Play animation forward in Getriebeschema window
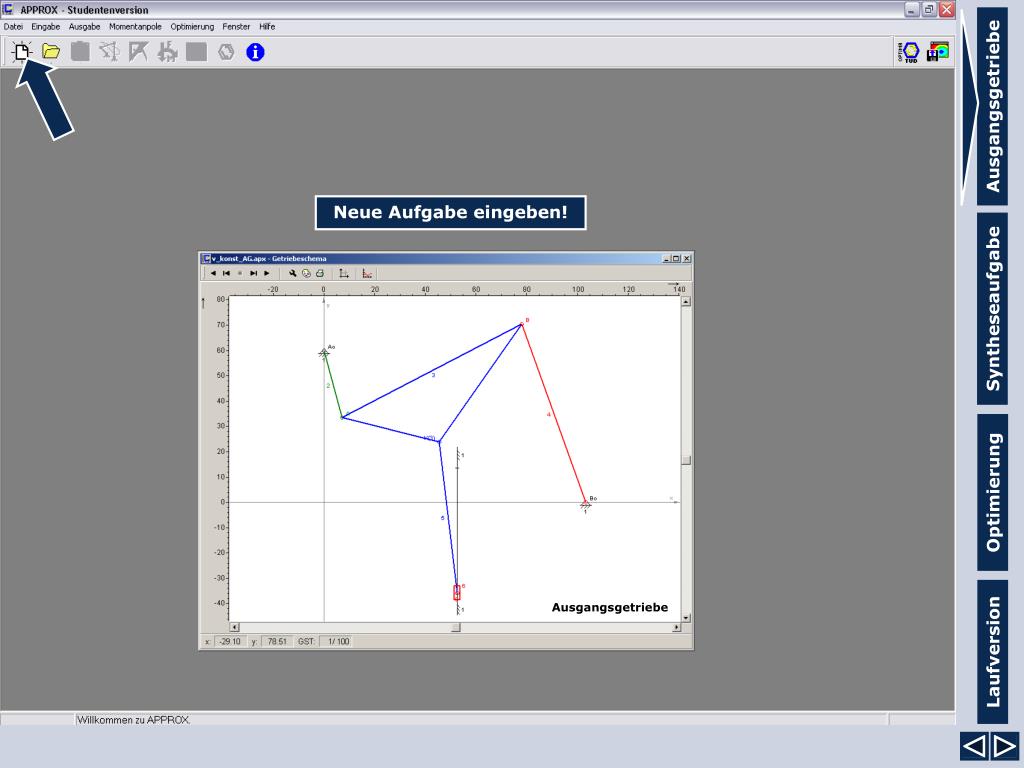1024x768 pixels. coord(266,274)
